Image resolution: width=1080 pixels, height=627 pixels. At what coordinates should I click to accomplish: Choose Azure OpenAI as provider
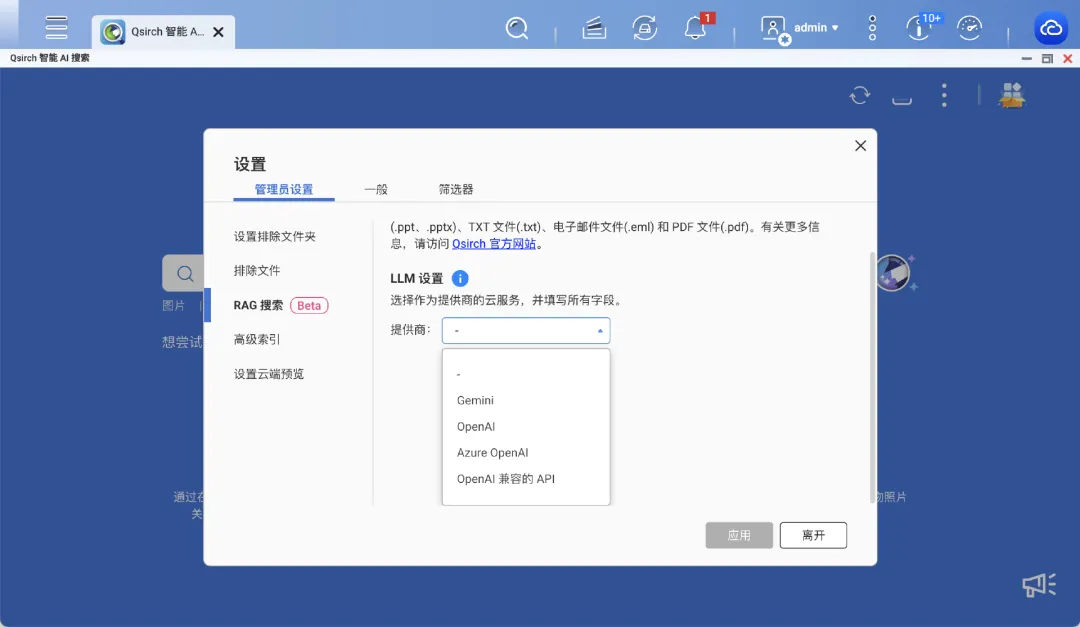tap(493, 453)
